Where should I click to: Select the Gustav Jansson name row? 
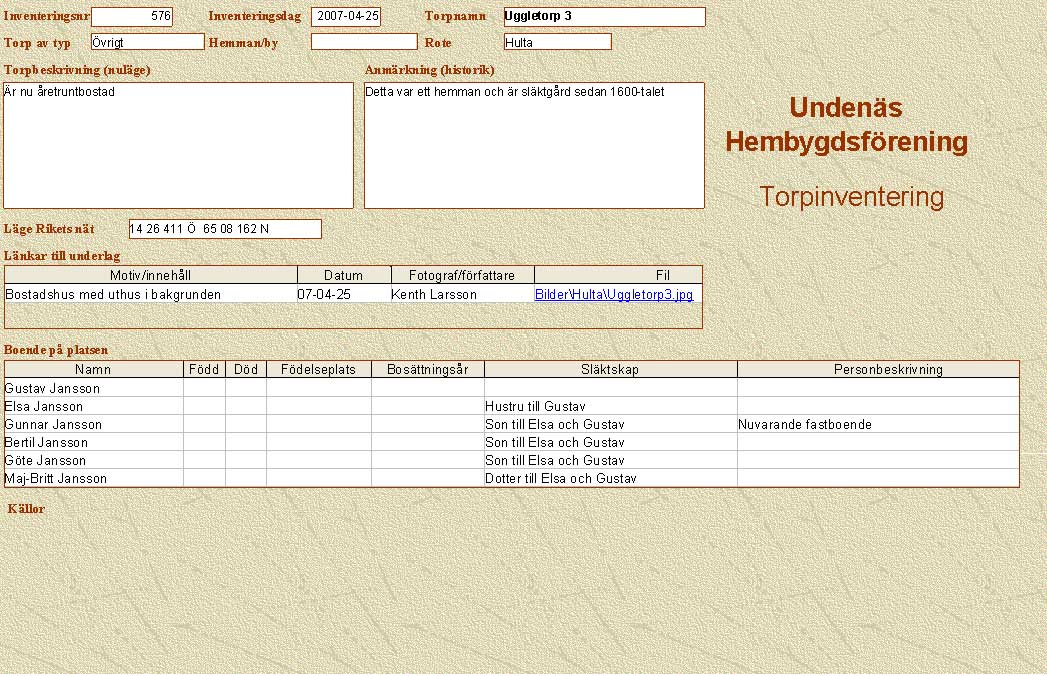click(x=93, y=388)
